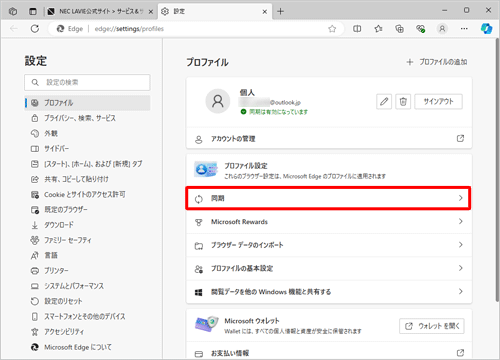Edit profile with pencil icon
The image size is (500, 360).
(384, 101)
